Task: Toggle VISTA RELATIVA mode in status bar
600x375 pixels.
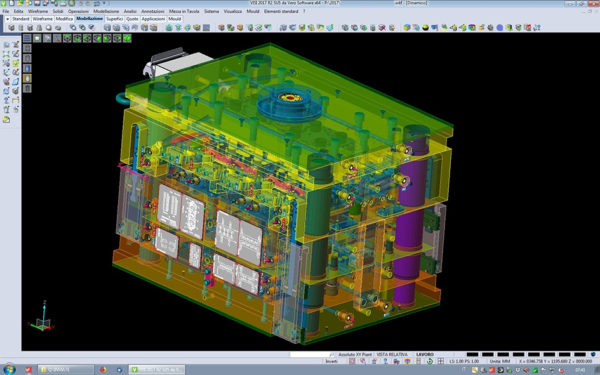Action: tap(392, 354)
